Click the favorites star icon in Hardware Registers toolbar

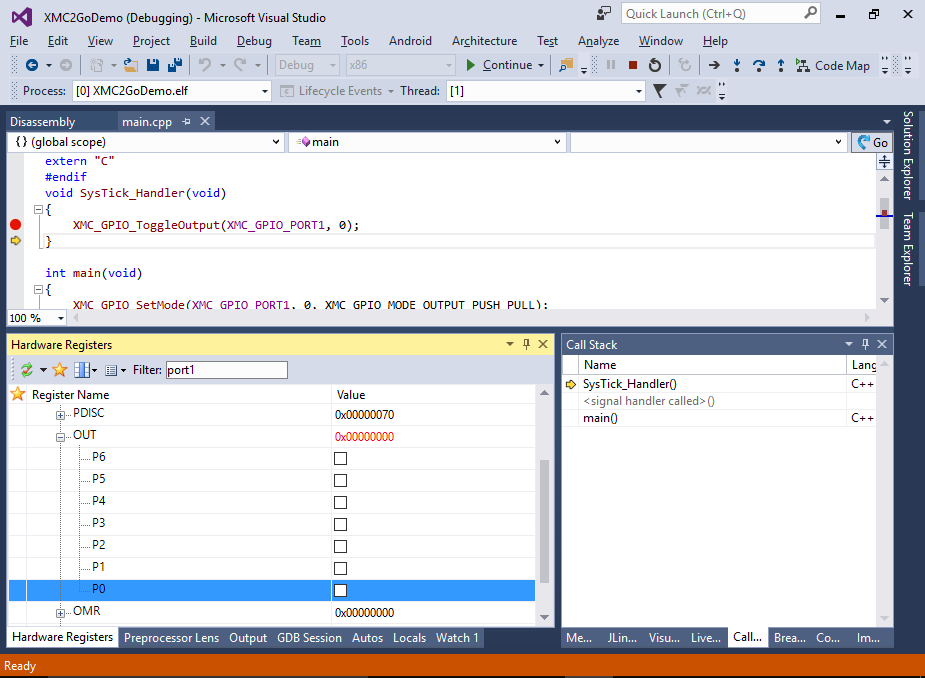coord(60,370)
